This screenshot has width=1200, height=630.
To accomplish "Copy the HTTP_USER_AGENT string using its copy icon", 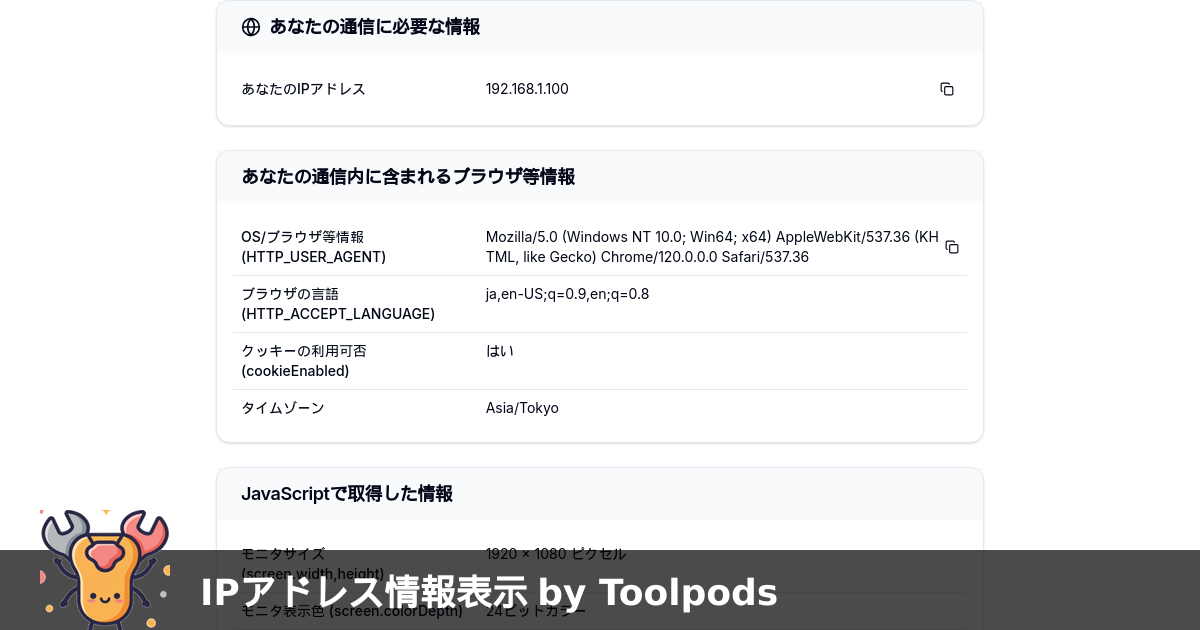I will point(951,246).
